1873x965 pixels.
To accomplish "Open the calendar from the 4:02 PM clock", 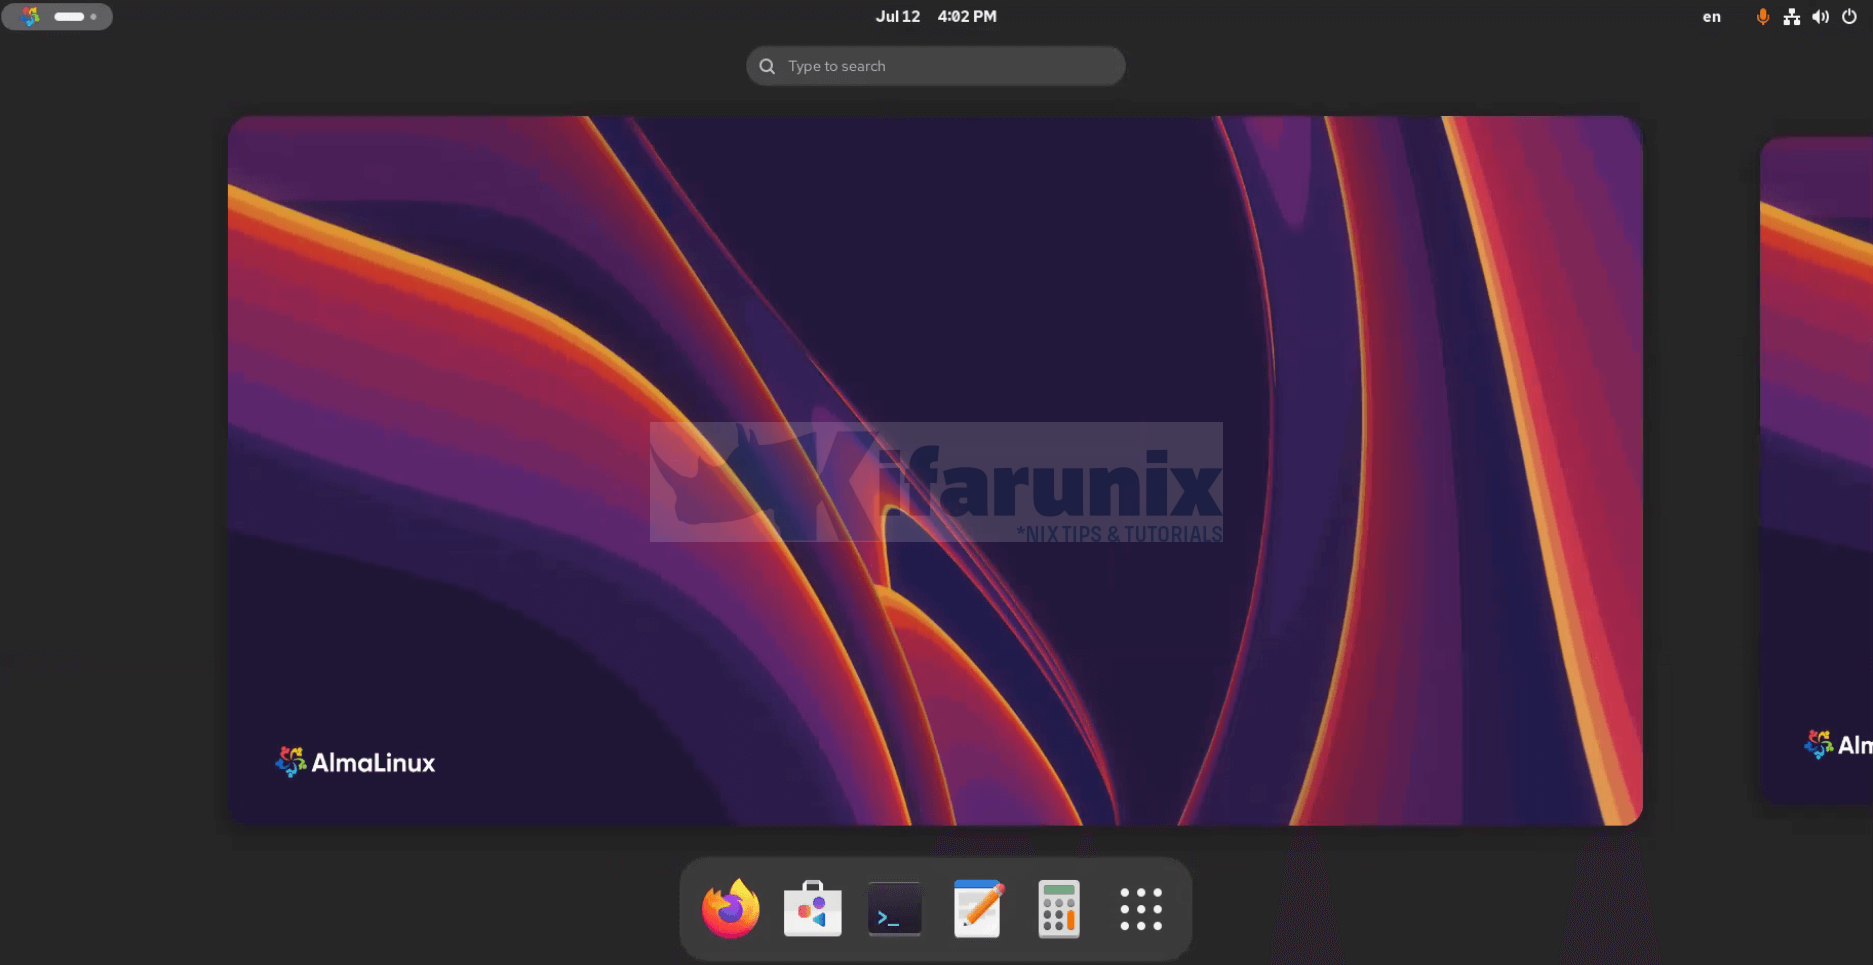I will [x=966, y=17].
